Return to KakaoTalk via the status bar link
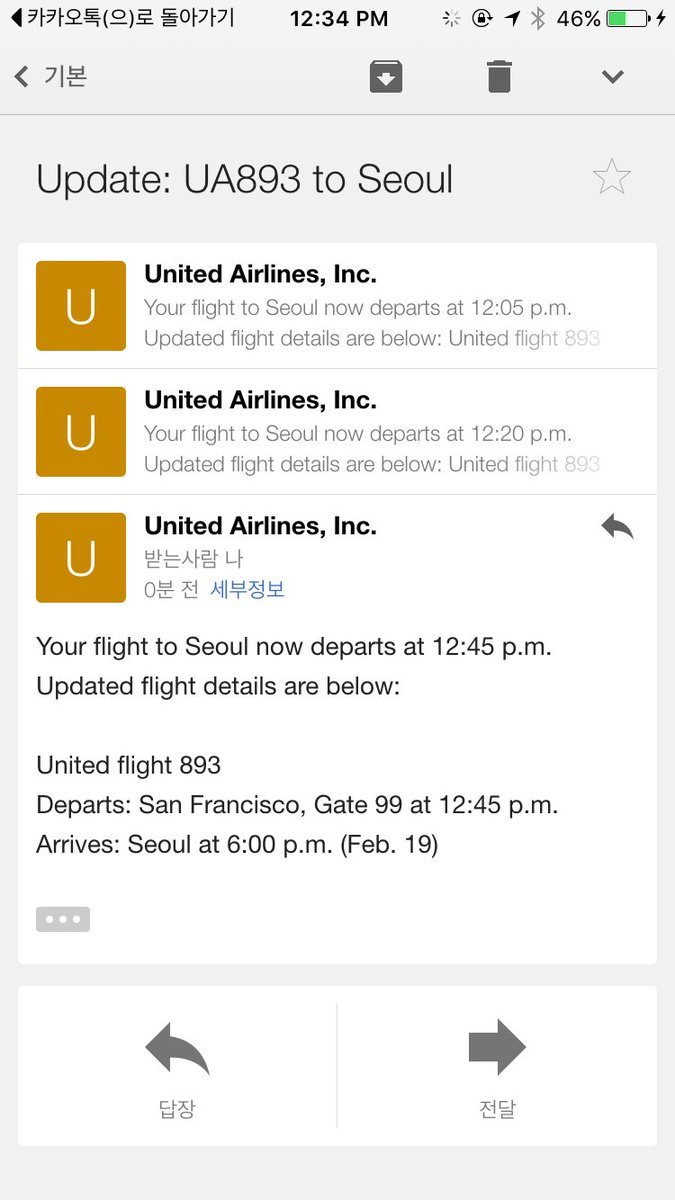Image resolution: width=675 pixels, height=1200 pixels. pos(122,18)
